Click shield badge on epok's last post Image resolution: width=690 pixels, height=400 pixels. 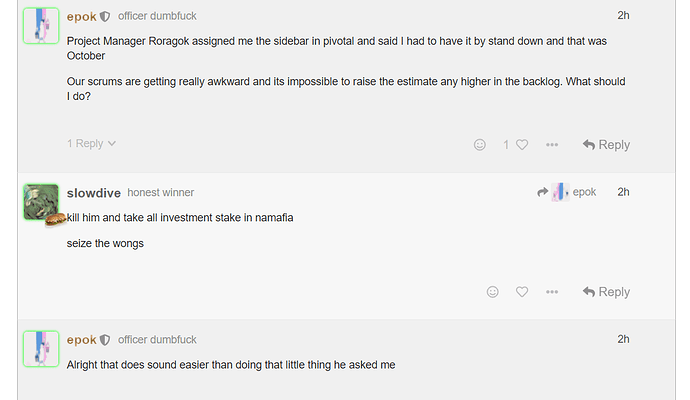point(105,340)
